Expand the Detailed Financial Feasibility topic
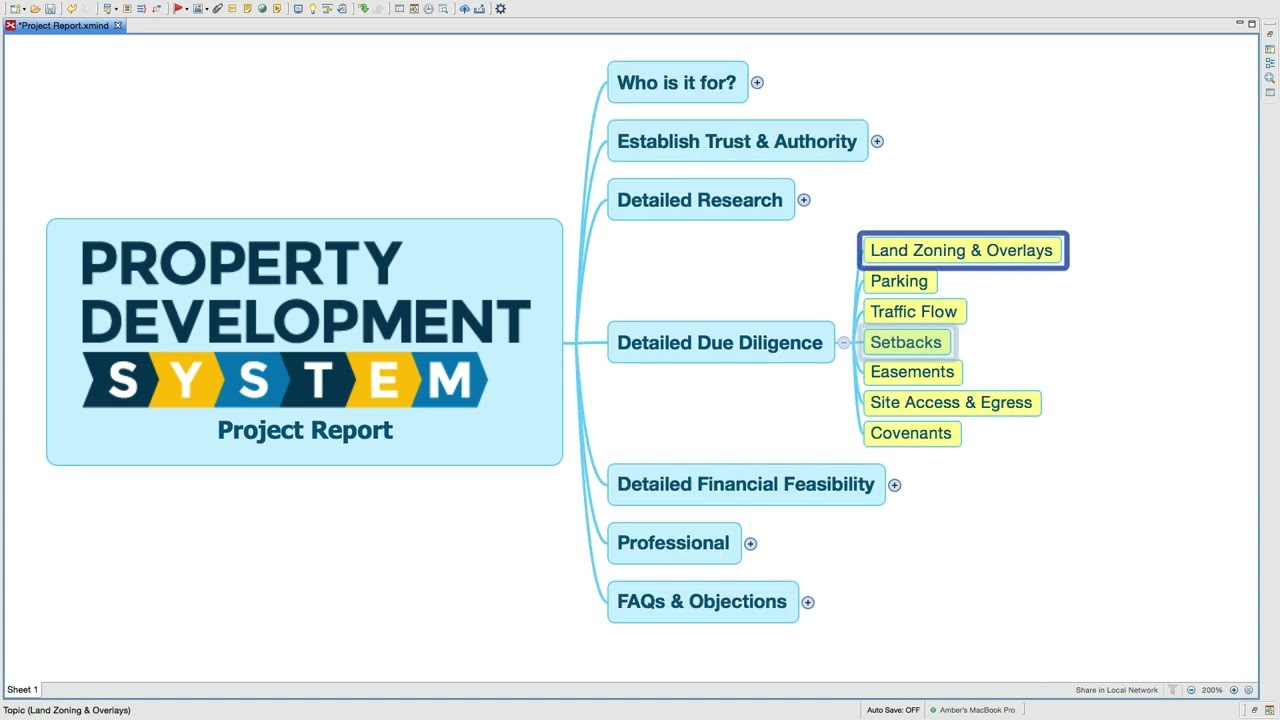Image resolution: width=1280 pixels, height=720 pixels. tap(894, 485)
